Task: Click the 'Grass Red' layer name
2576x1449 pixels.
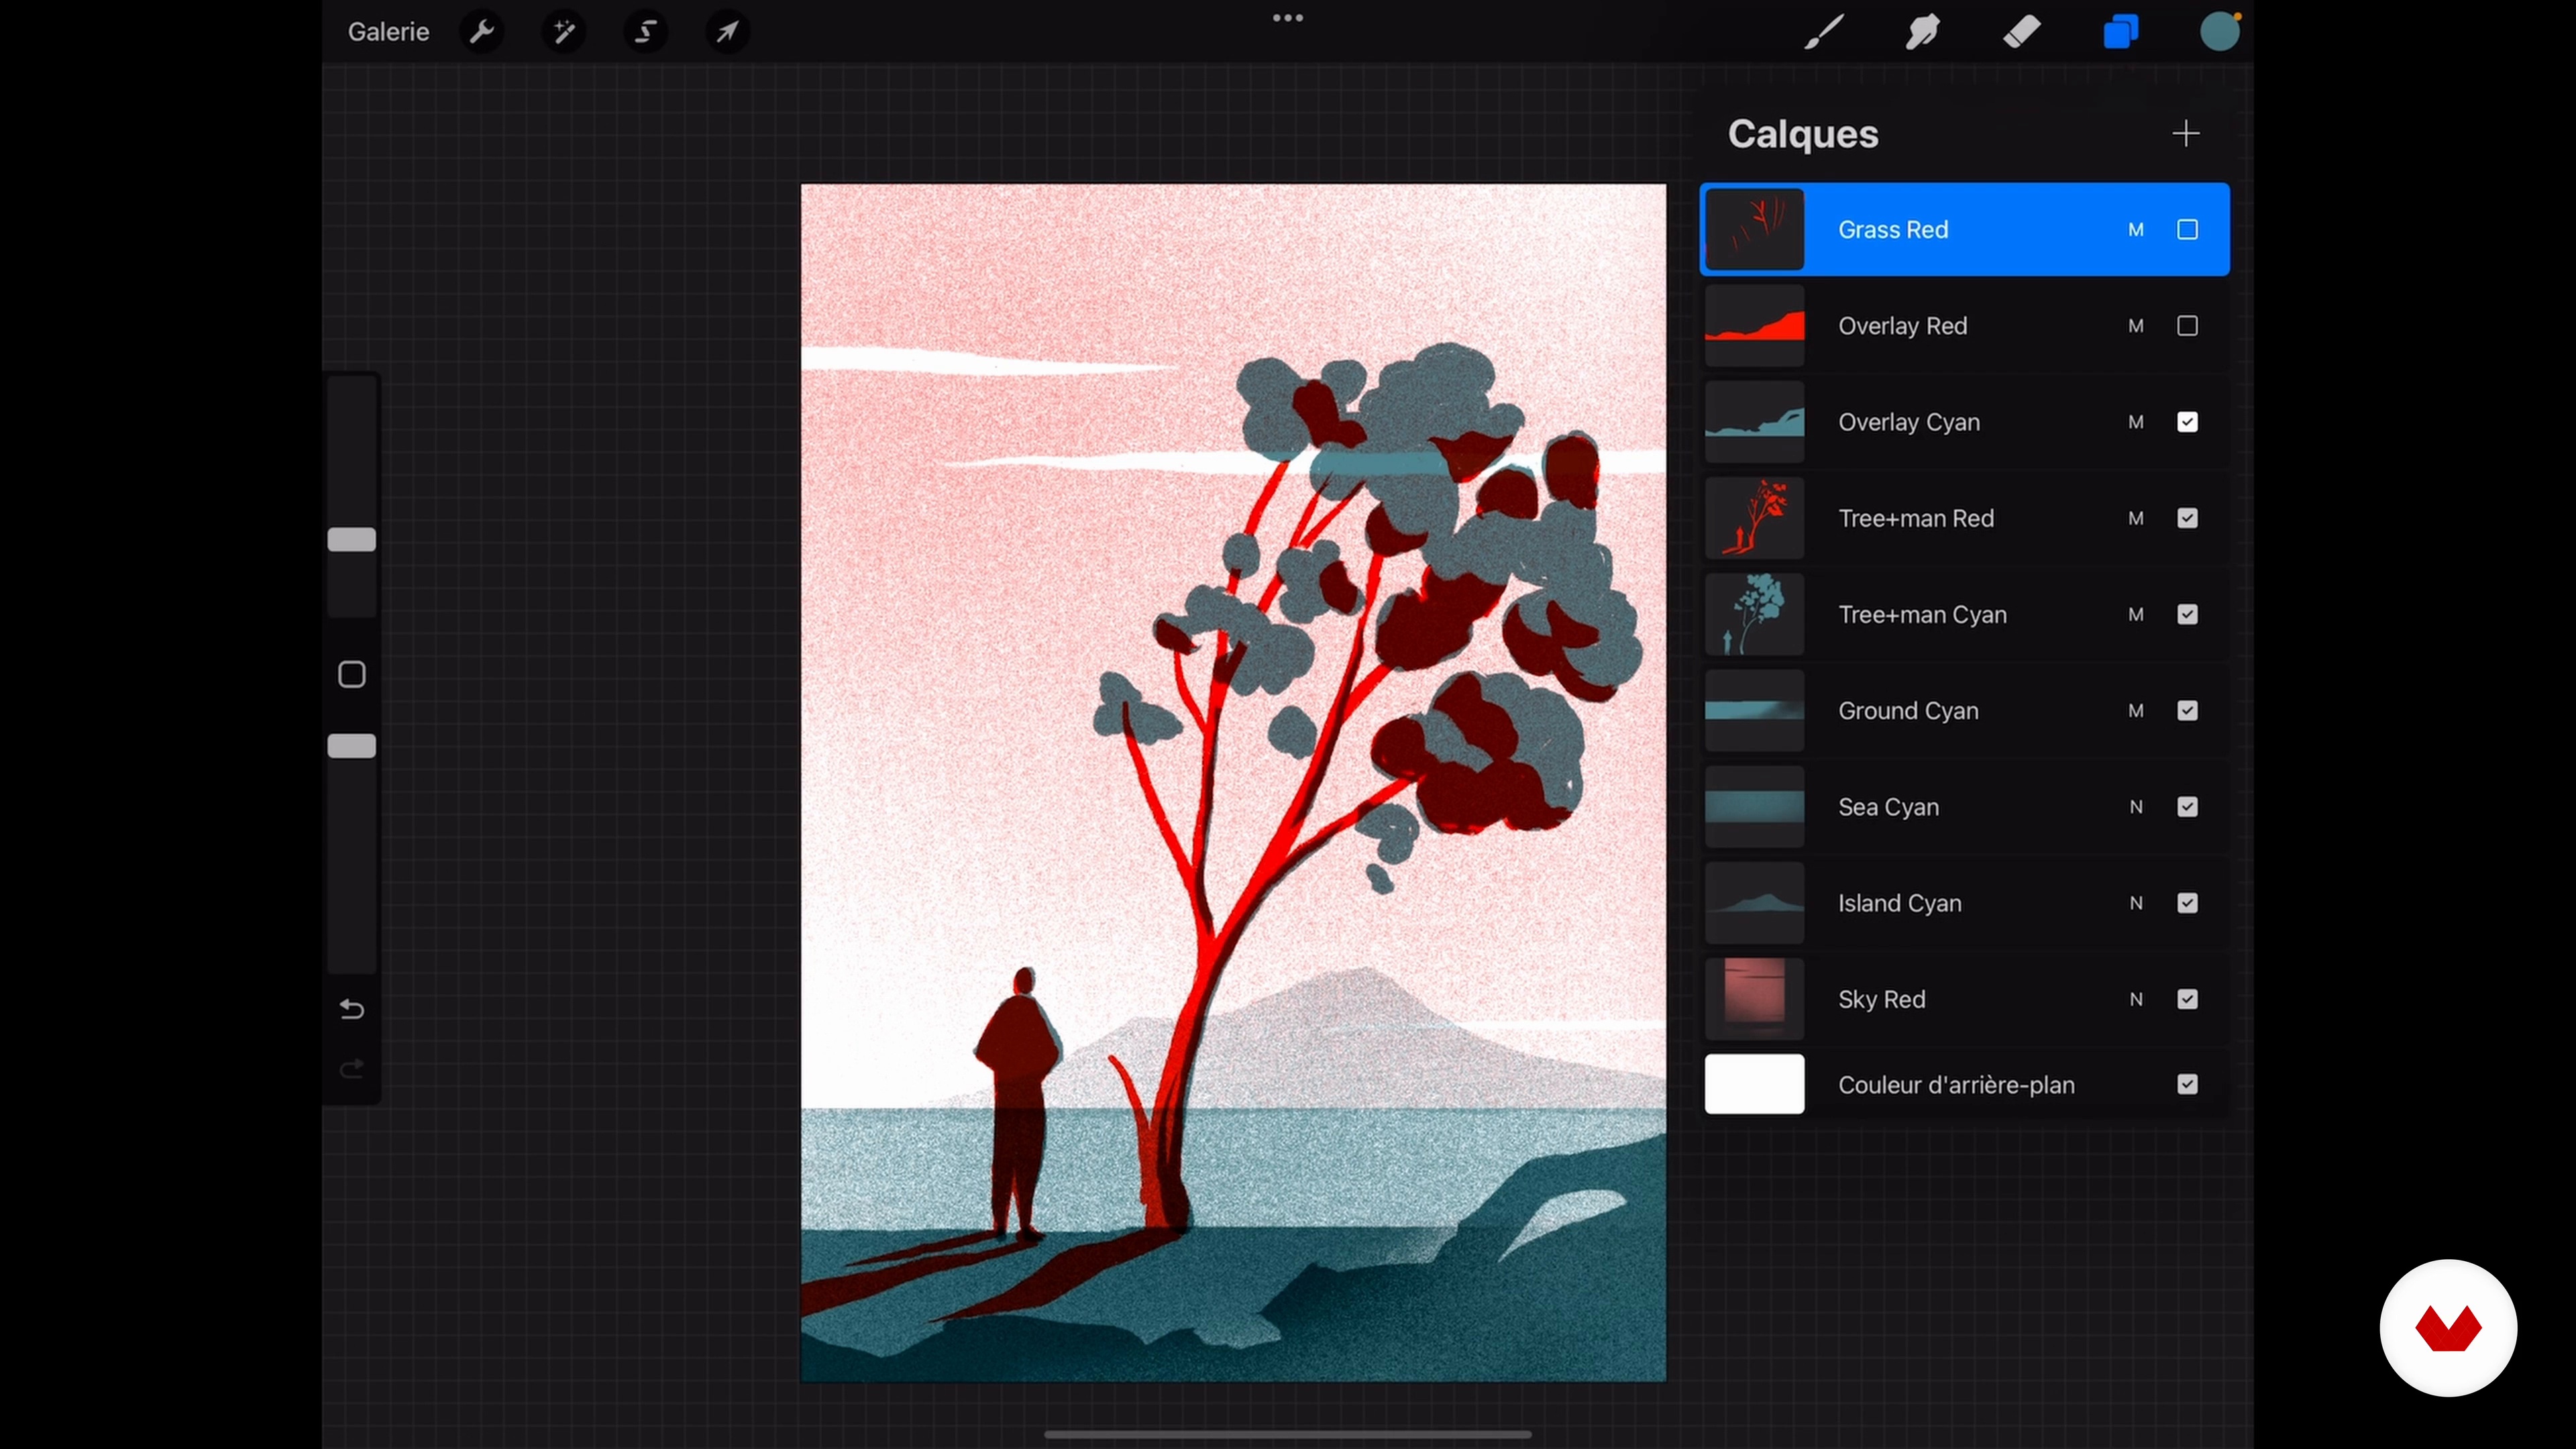Action: click(1893, 230)
